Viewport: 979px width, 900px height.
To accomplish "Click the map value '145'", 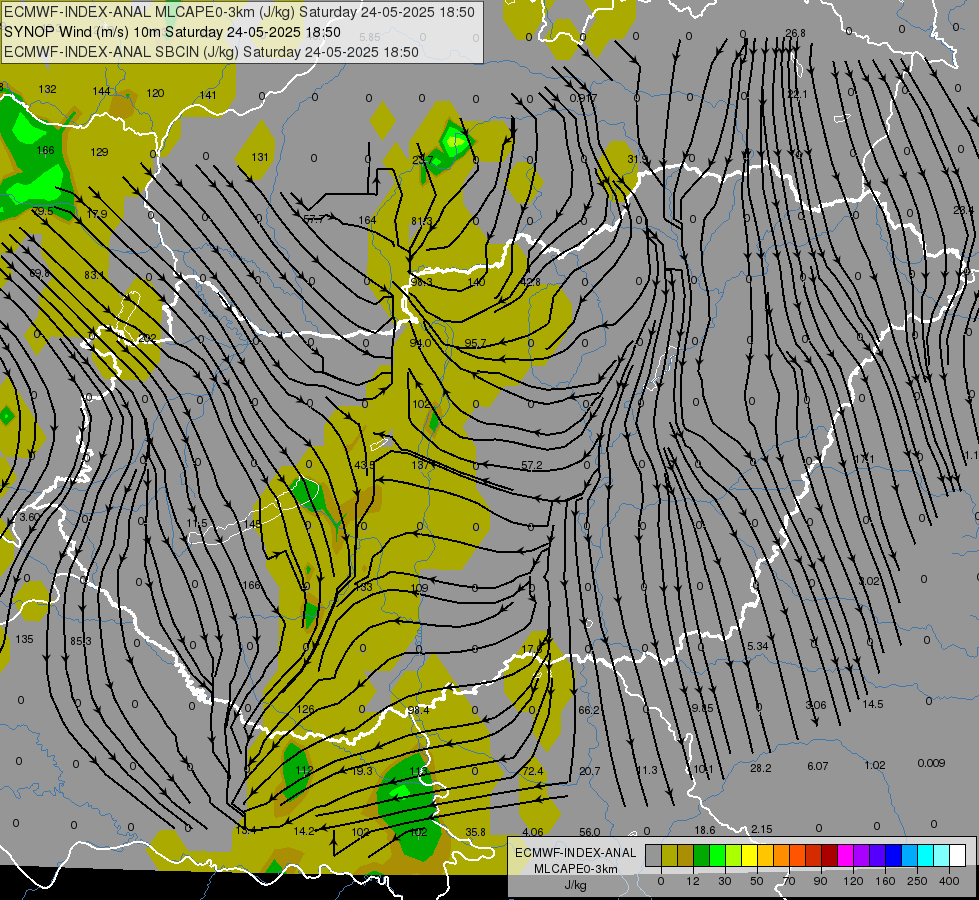I will tap(252, 524).
